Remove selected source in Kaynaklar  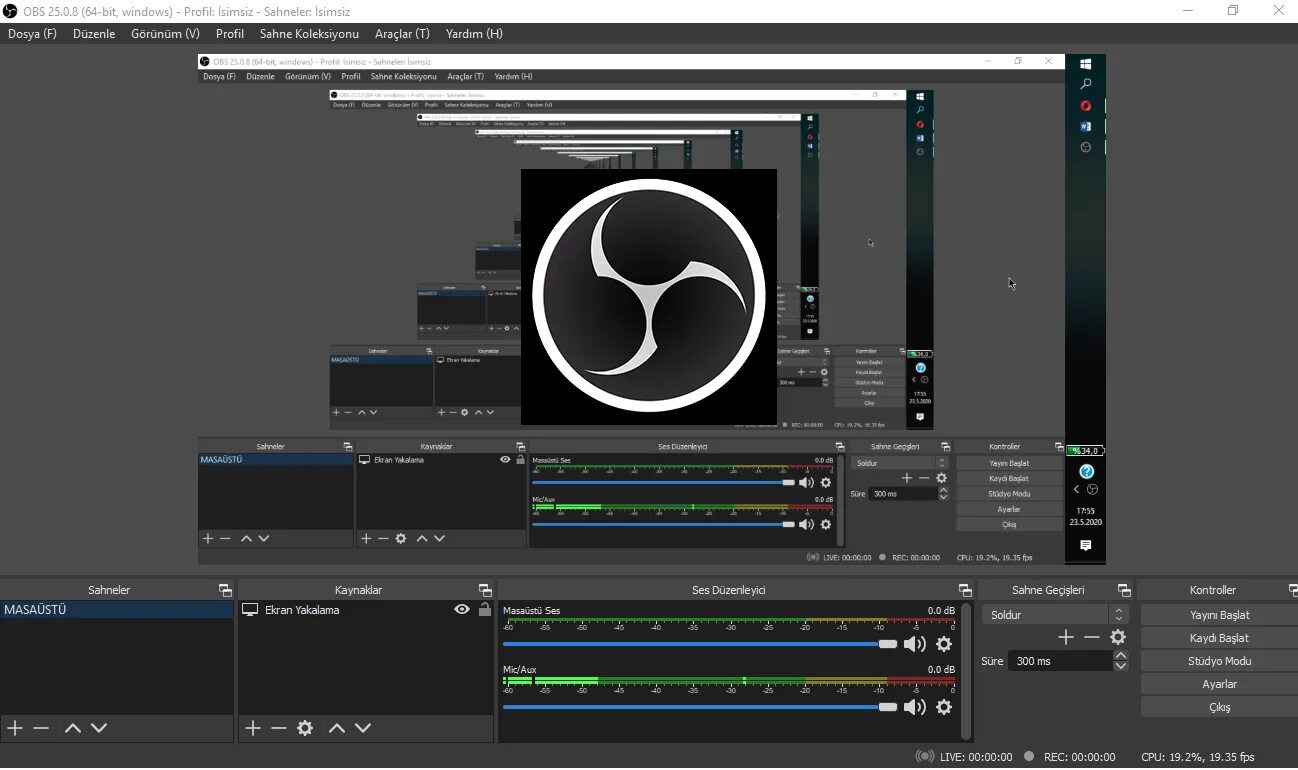coord(279,728)
